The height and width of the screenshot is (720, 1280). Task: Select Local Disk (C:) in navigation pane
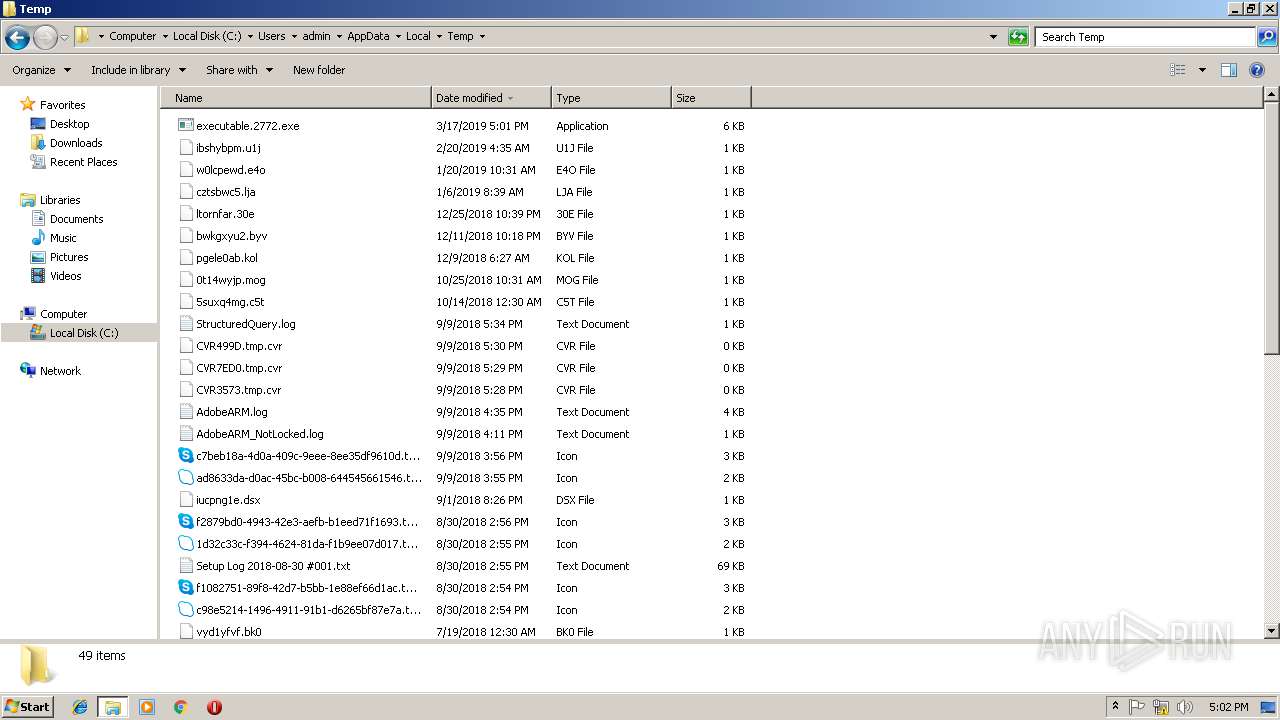[x=84, y=333]
